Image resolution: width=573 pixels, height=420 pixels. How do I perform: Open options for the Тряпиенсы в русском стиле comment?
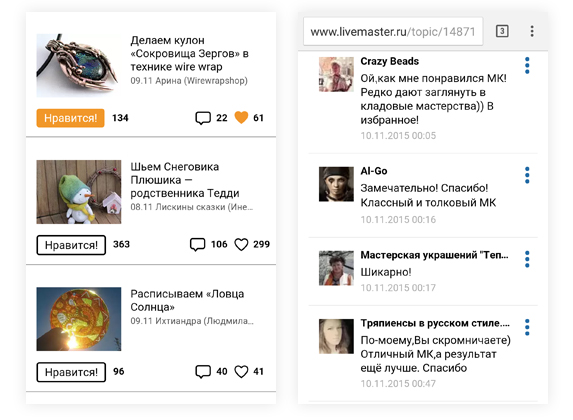click(527, 327)
